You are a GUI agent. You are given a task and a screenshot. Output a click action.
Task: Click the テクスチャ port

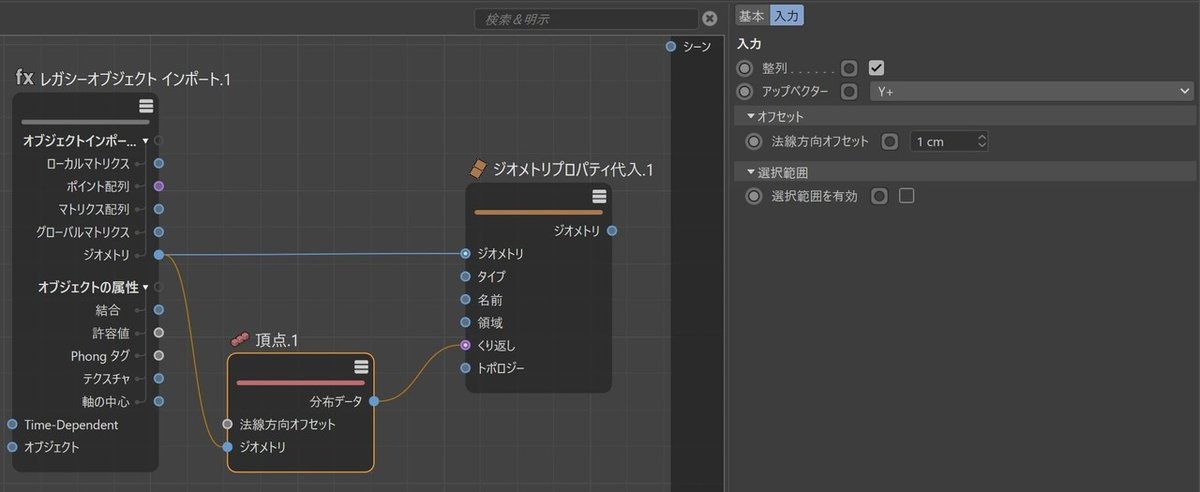[x=159, y=379]
